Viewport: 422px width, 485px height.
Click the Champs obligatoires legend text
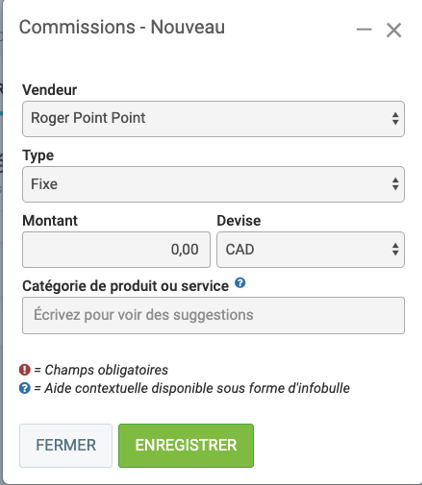pyautogui.click(x=101, y=370)
